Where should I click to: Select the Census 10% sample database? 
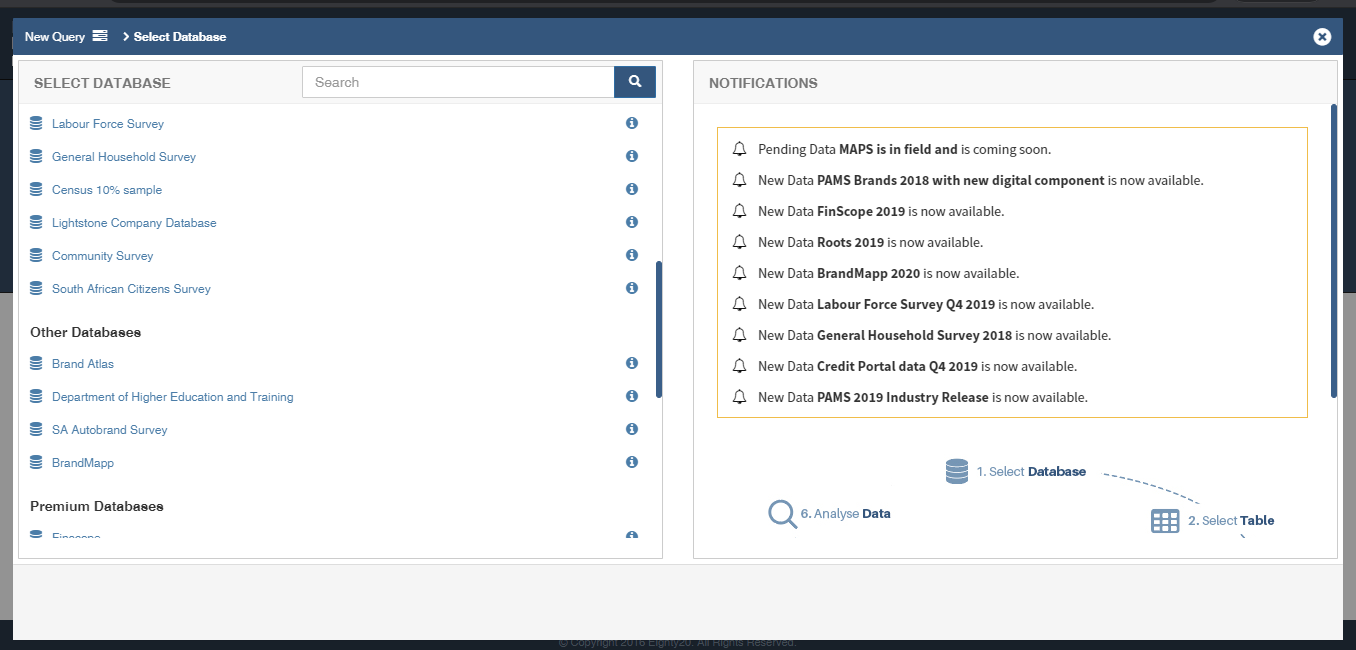pos(107,190)
